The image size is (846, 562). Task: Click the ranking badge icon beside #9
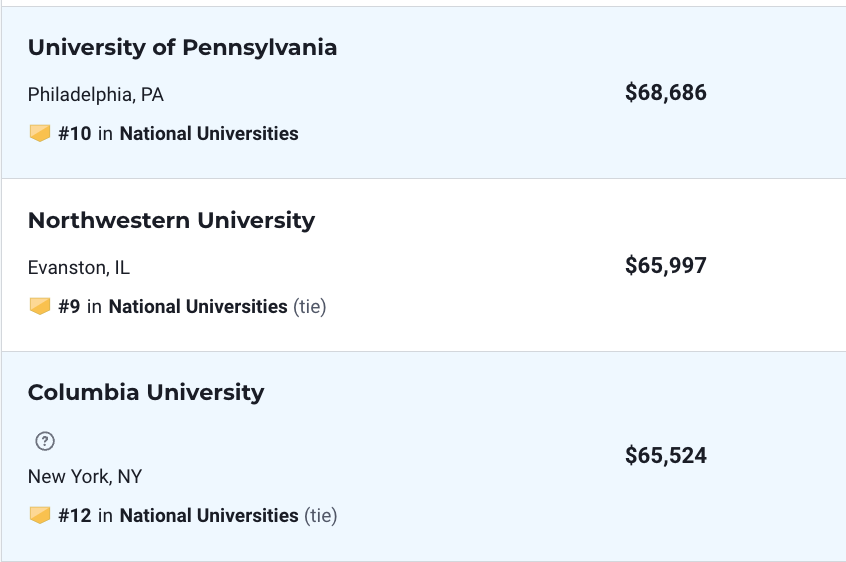[x=40, y=306]
